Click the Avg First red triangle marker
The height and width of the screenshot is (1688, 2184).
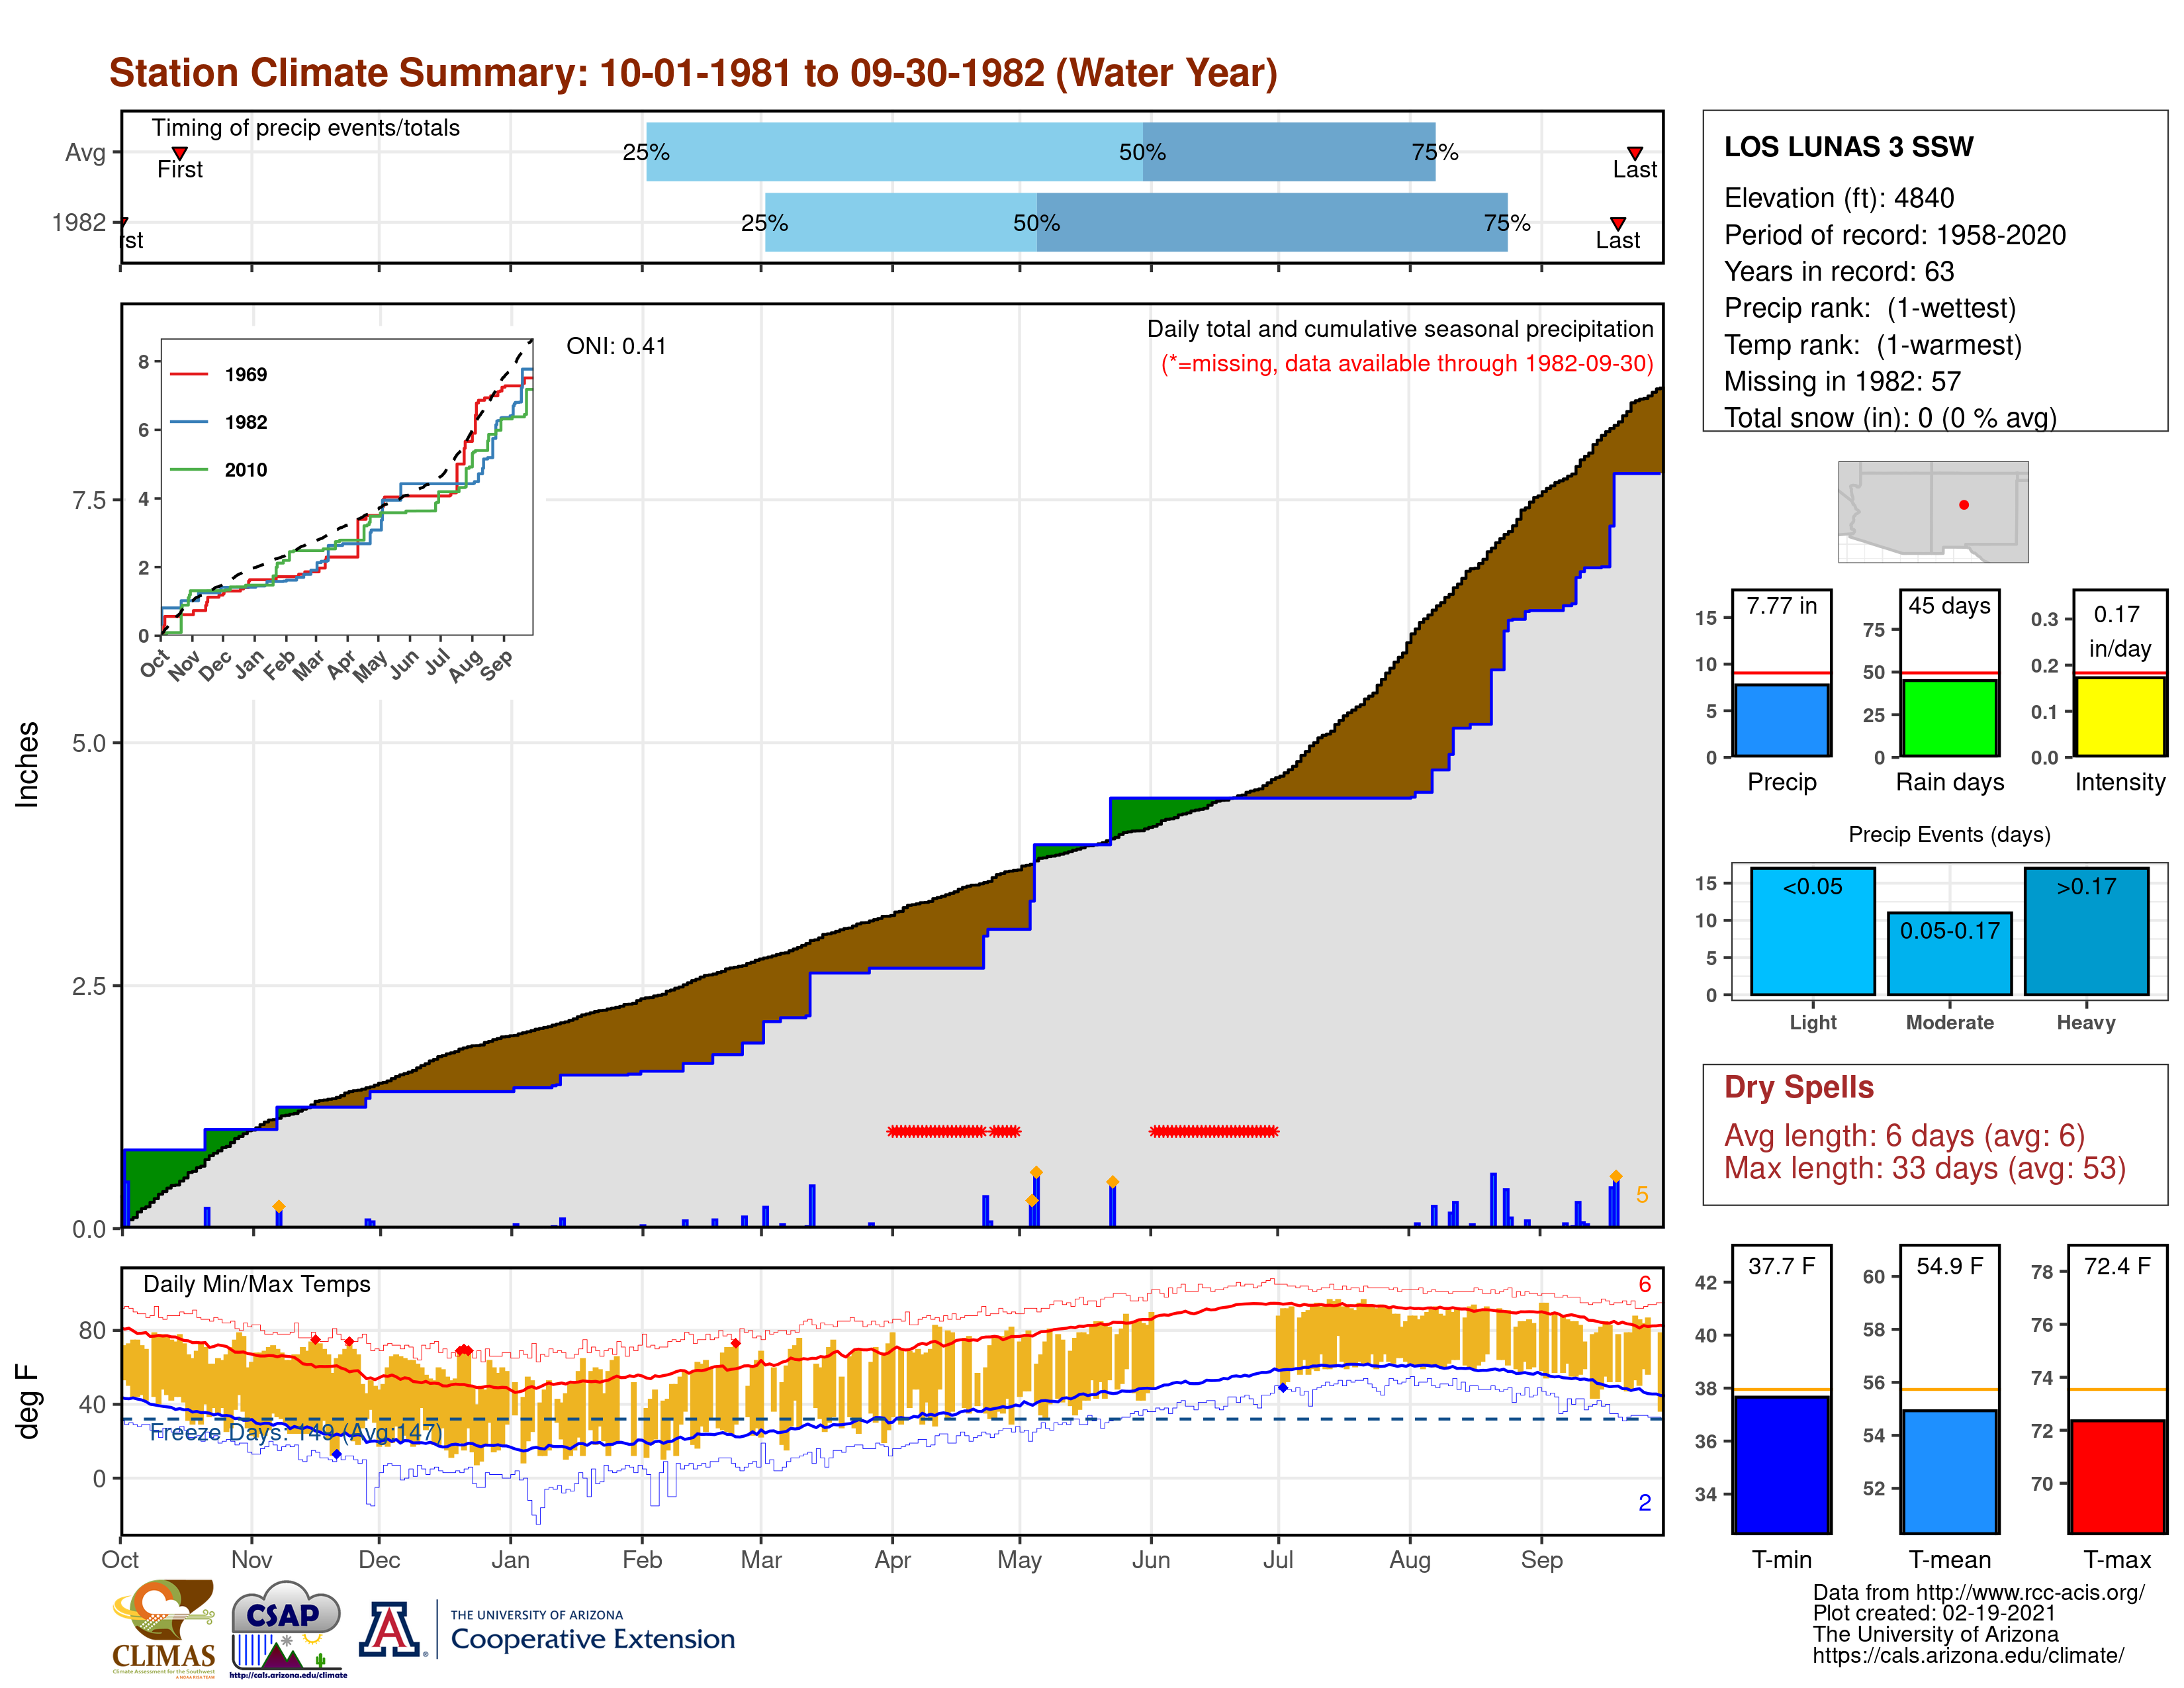pos(180,153)
